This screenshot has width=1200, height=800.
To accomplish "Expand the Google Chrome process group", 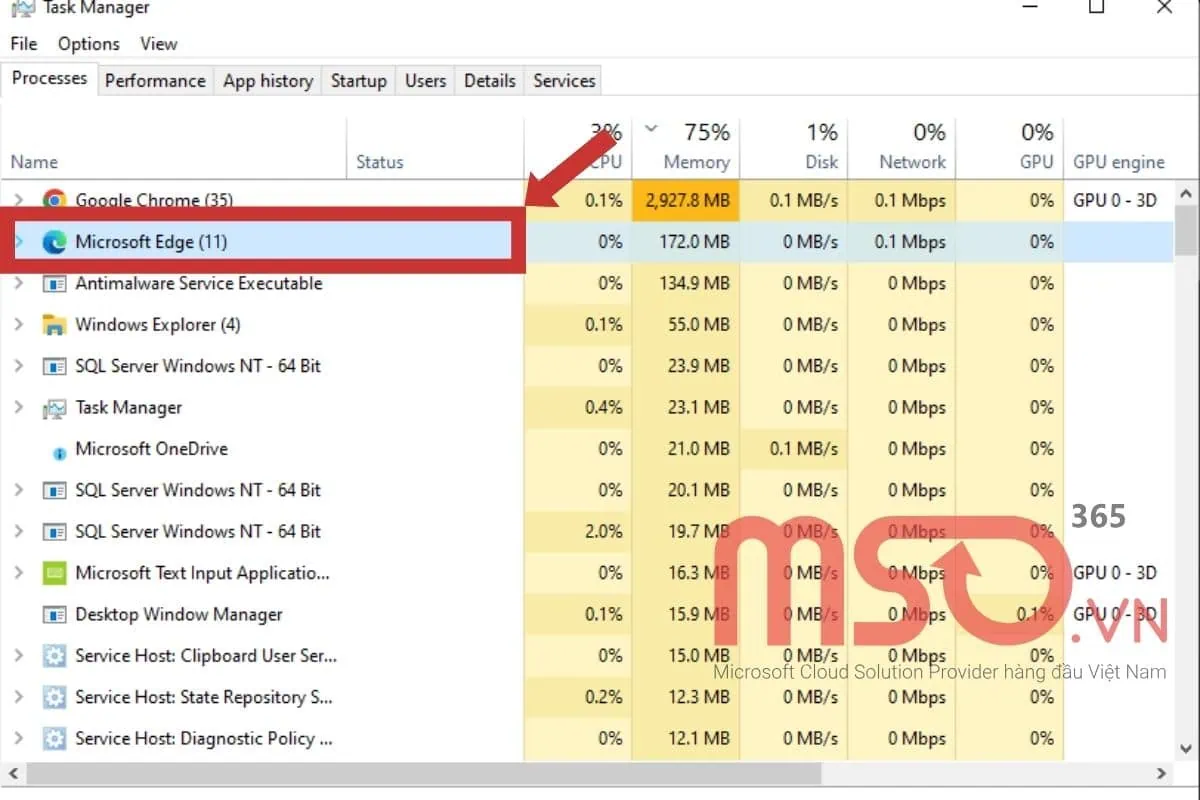I will tap(18, 200).
